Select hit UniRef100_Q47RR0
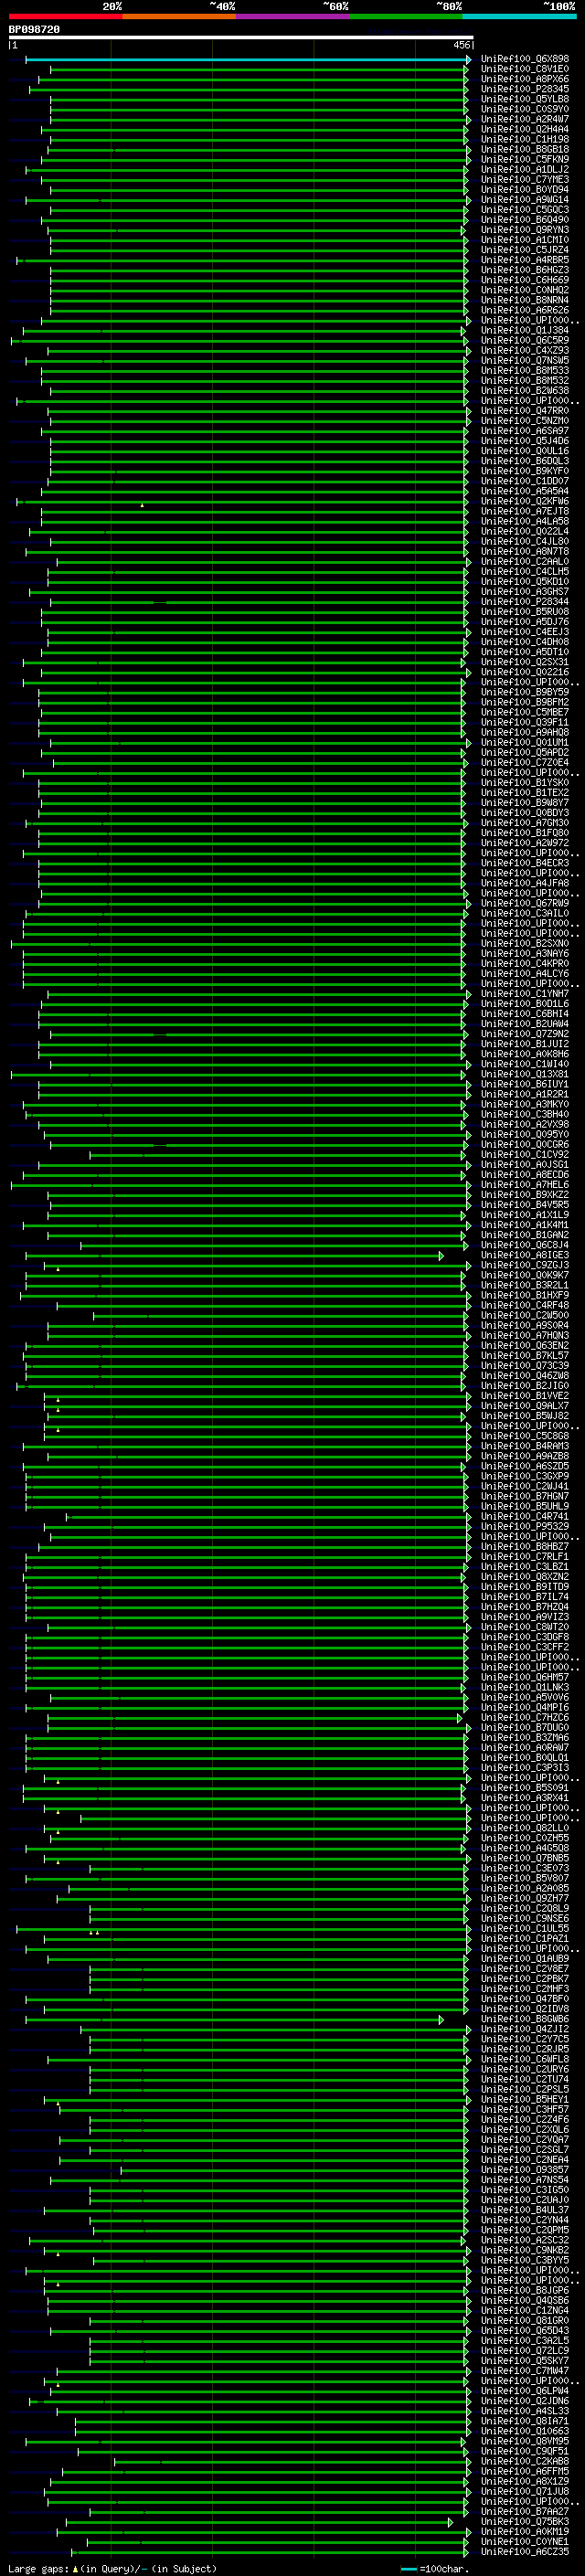Viewport: 585px width, 2576px height. click(525, 411)
